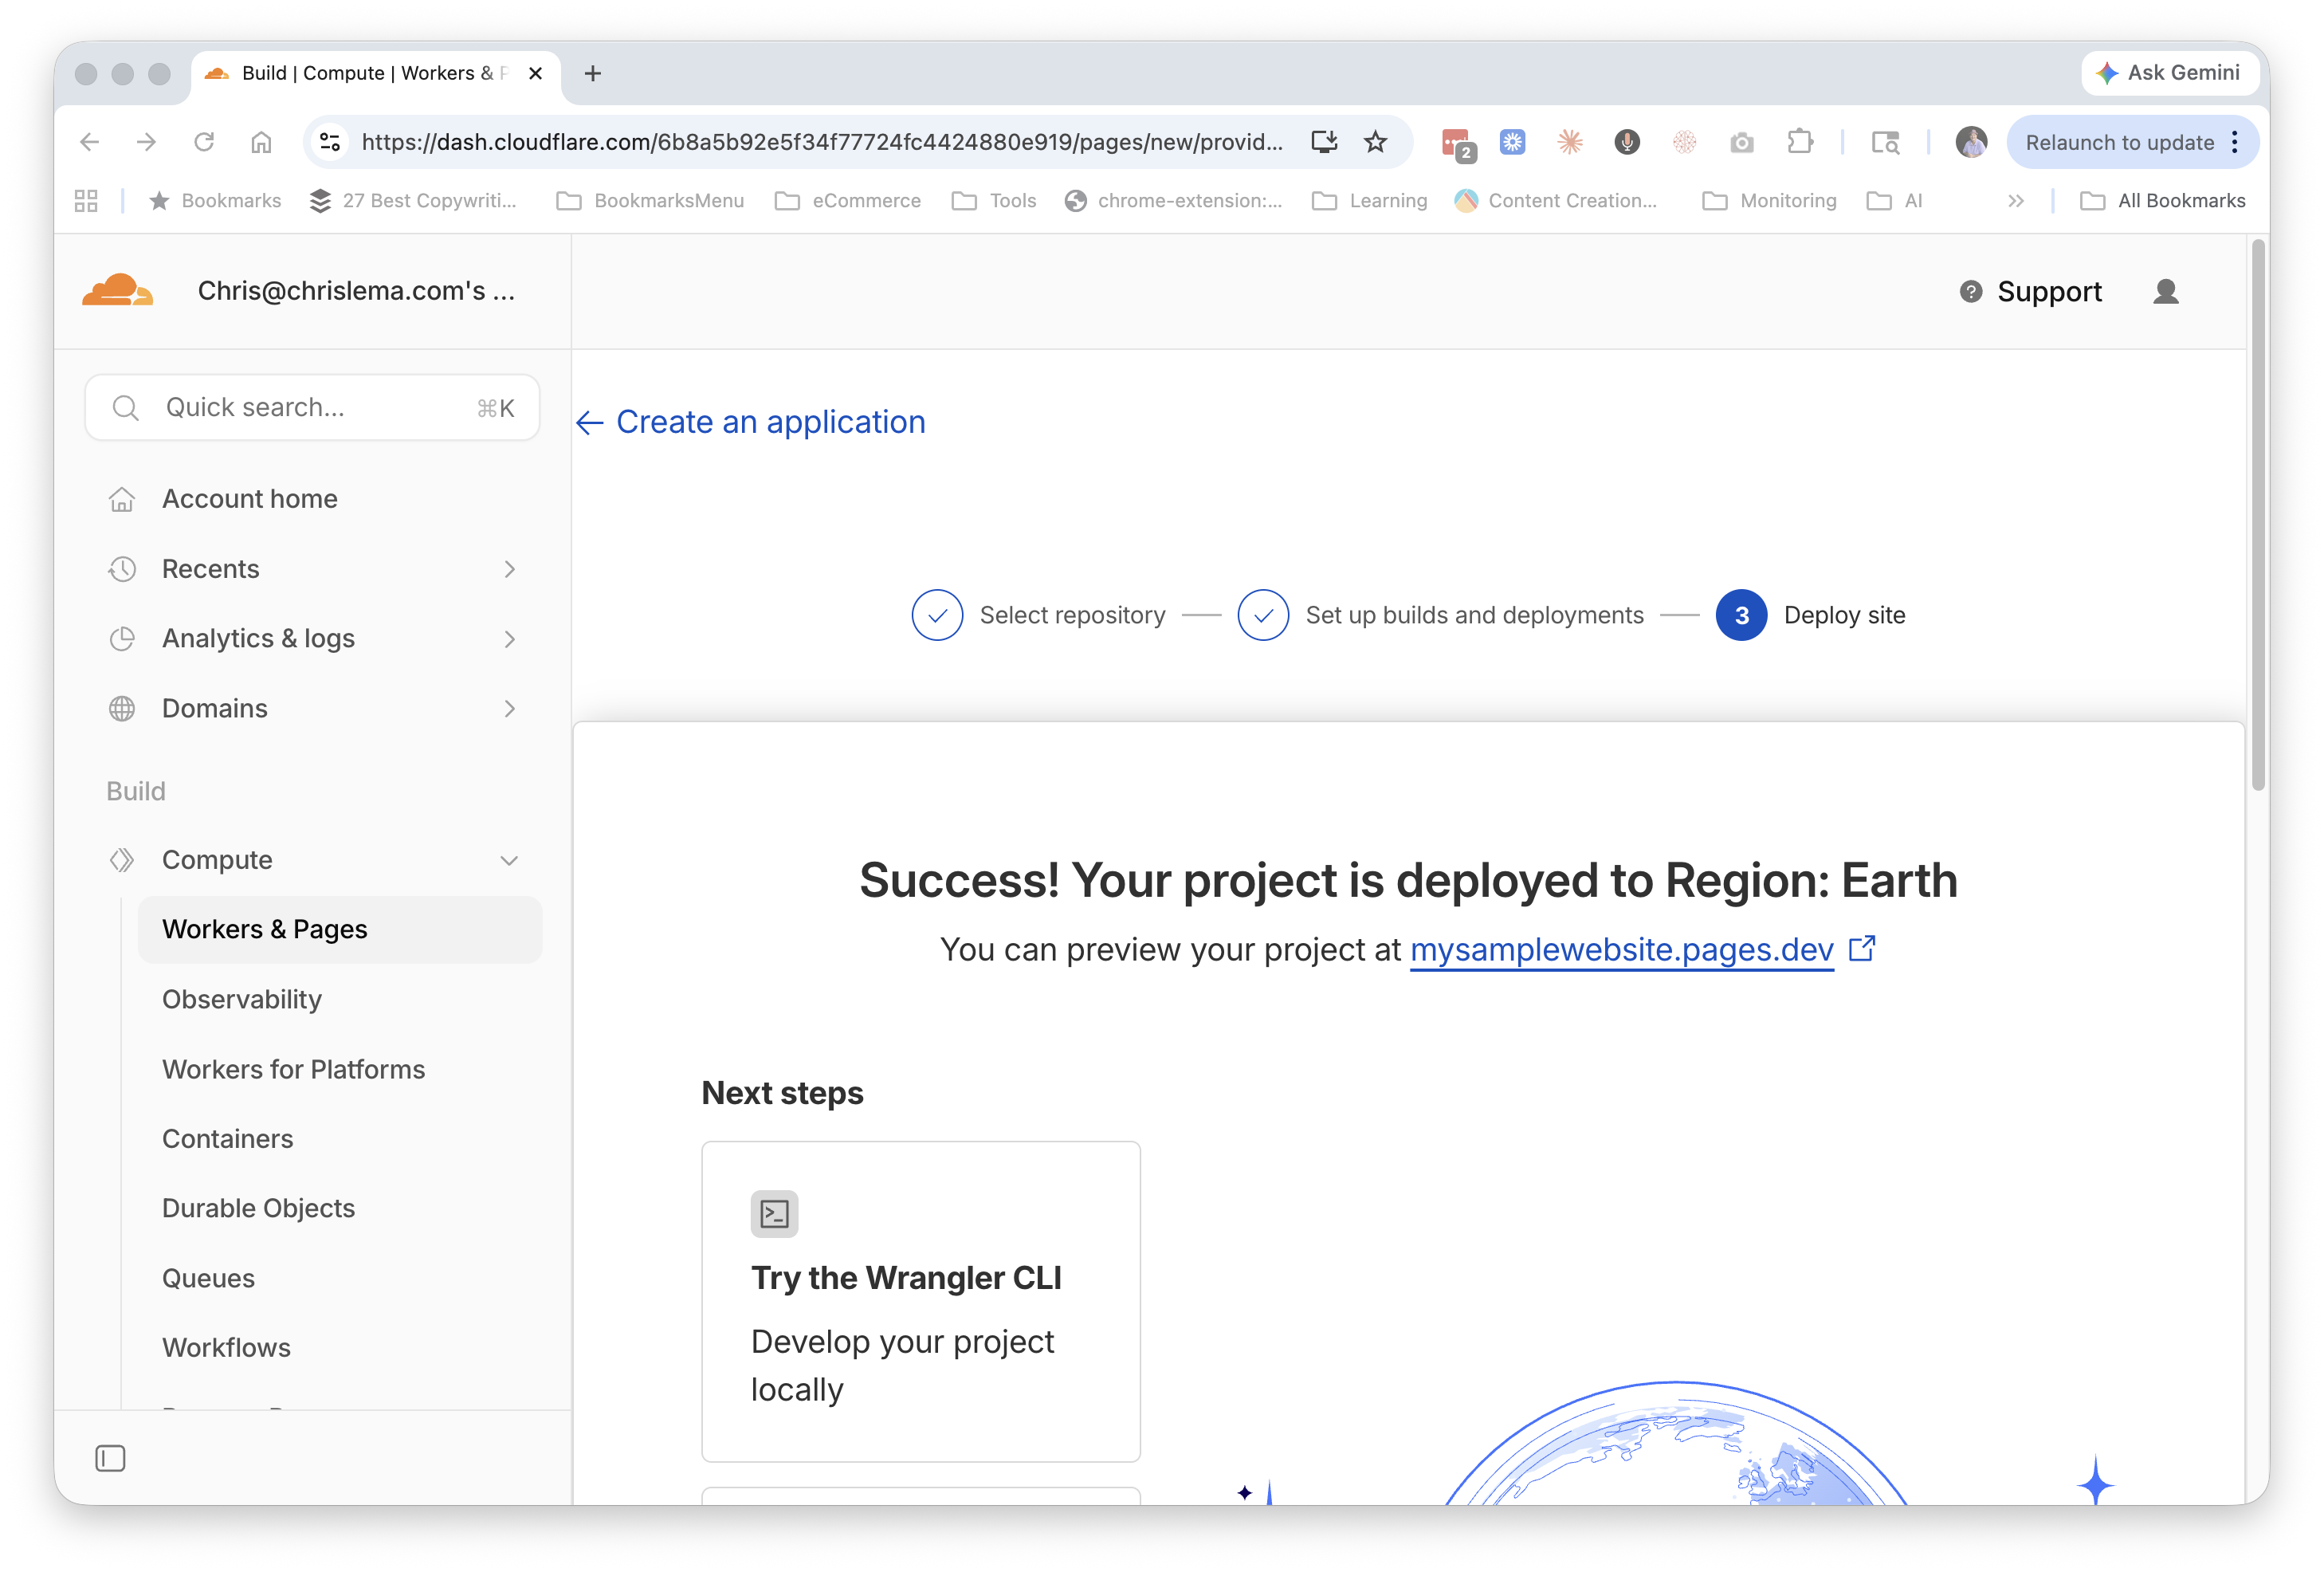2324x1572 pixels.
Task: Open Observability in the sidebar
Action: click(x=242, y=999)
